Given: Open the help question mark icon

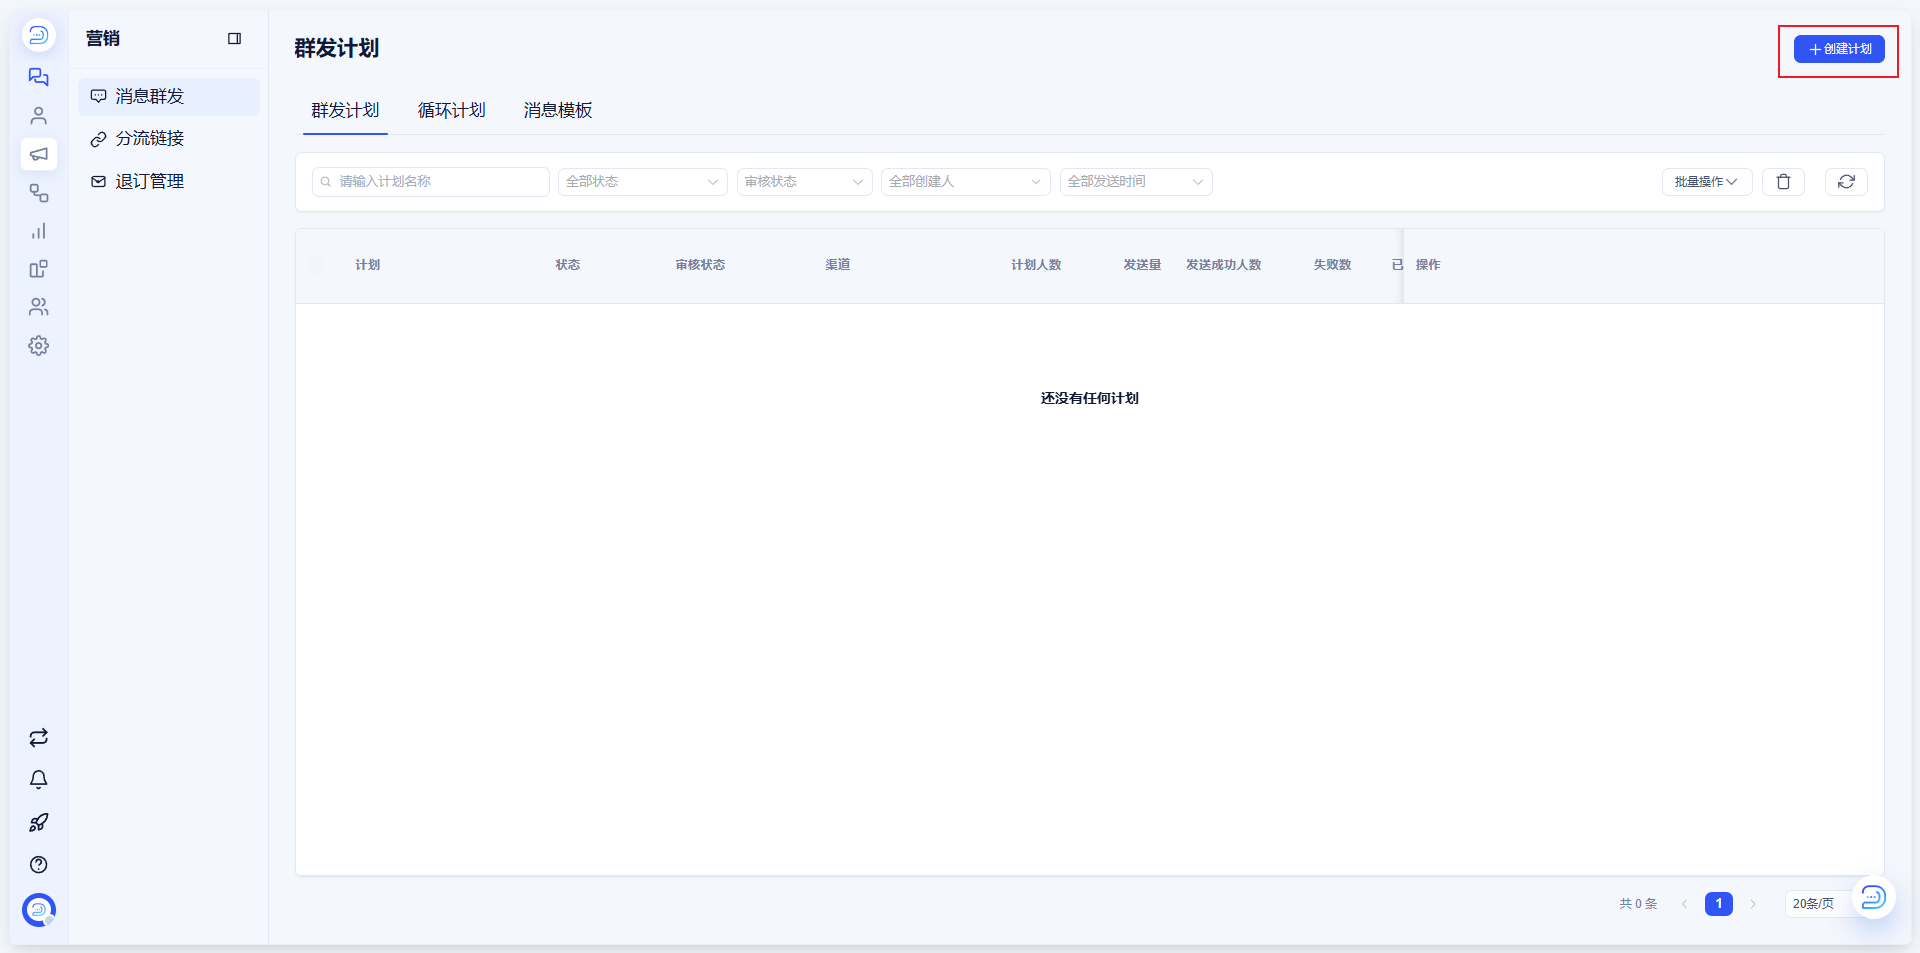Looking at the screenshot, I should coord(39,865).
